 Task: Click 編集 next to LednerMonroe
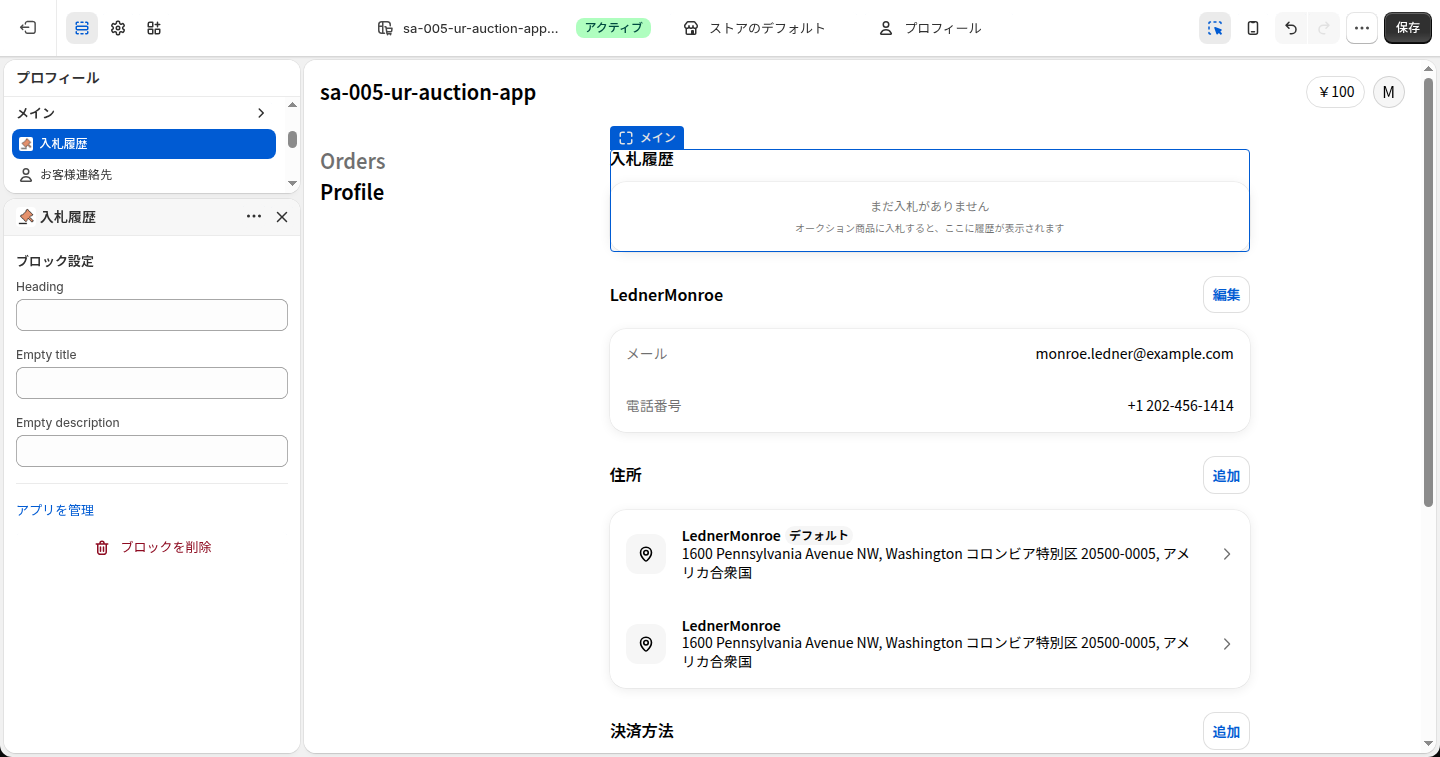(1226, 295)
